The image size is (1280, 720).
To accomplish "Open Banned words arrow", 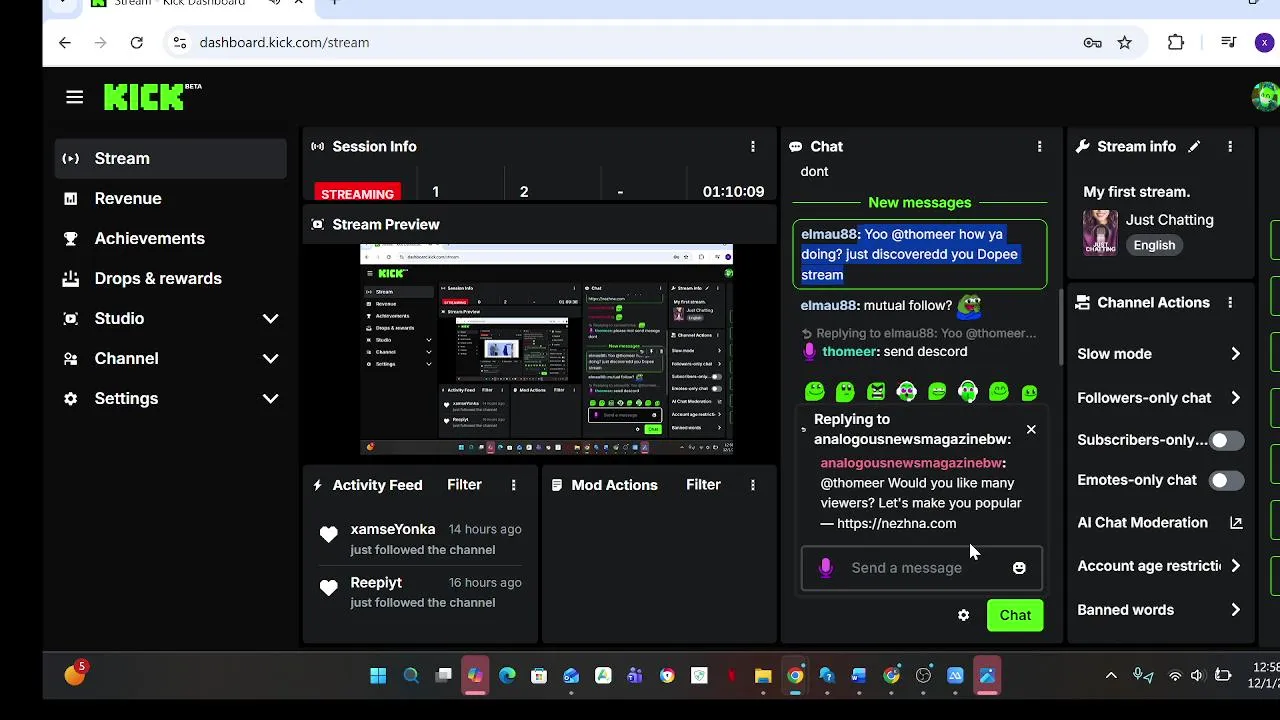I will (x=1236, y=610).
